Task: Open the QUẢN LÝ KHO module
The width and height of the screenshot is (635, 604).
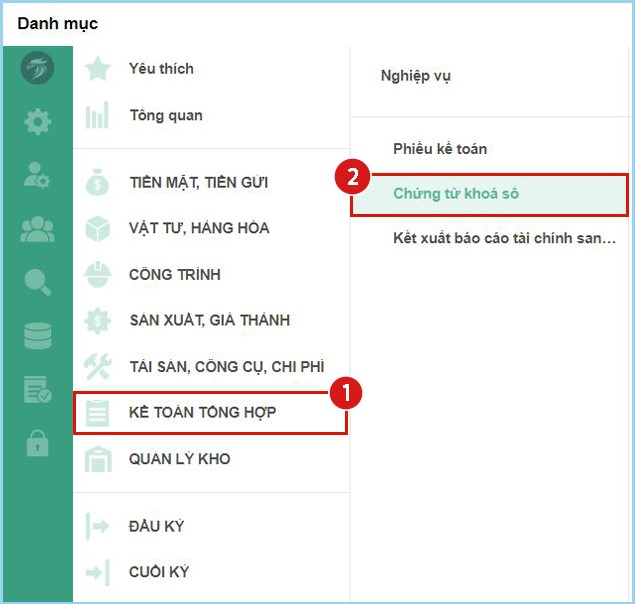Action: [x=179, y=459]
